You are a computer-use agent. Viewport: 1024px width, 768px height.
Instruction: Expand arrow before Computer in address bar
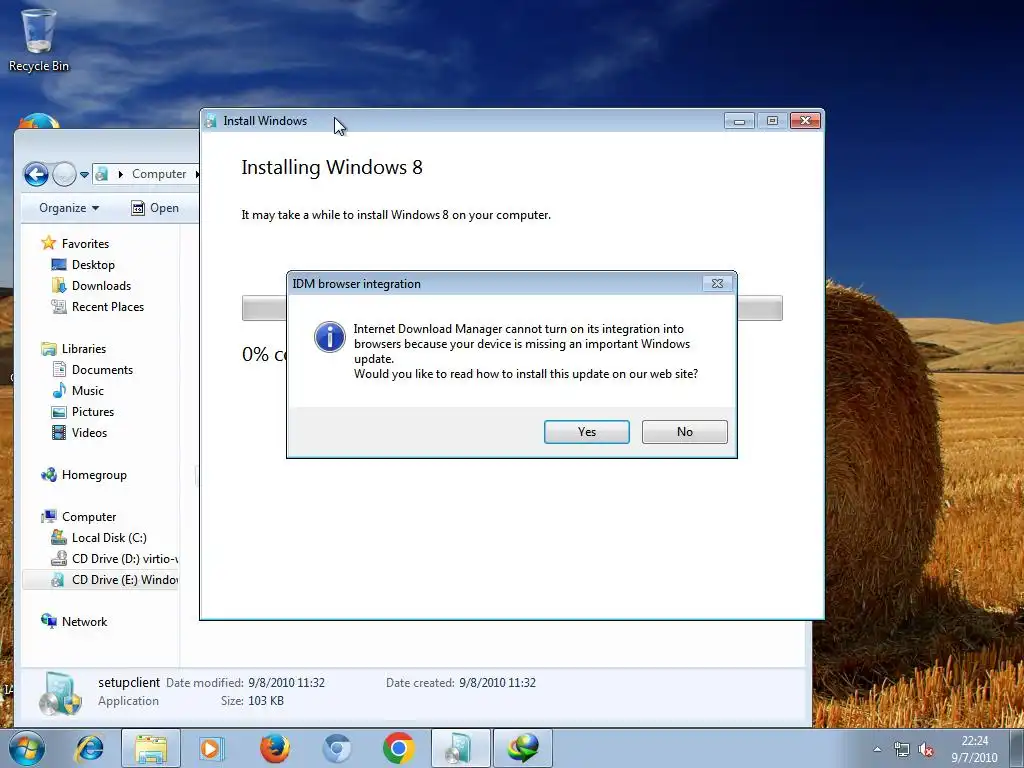[x=120, y=174]
